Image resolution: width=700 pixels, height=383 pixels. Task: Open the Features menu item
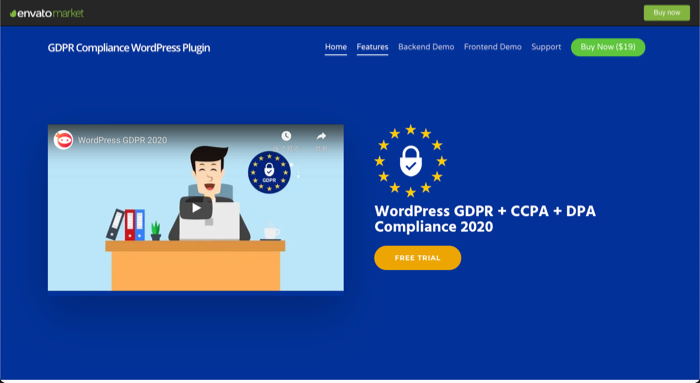pyautogui.click(x=372, y=47)
